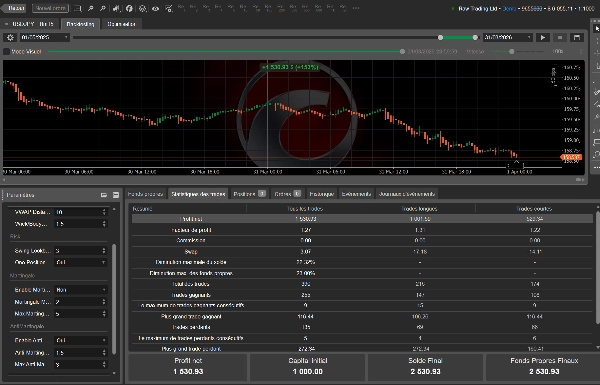Open the Ordres tab
The width and height of the screenshot is (600, 385).
click(287, 194)
